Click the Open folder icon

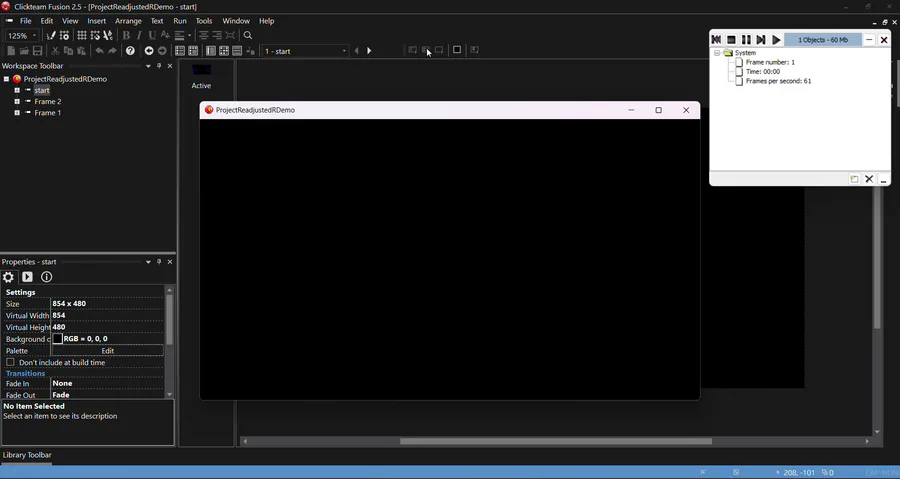pos(24,51)
